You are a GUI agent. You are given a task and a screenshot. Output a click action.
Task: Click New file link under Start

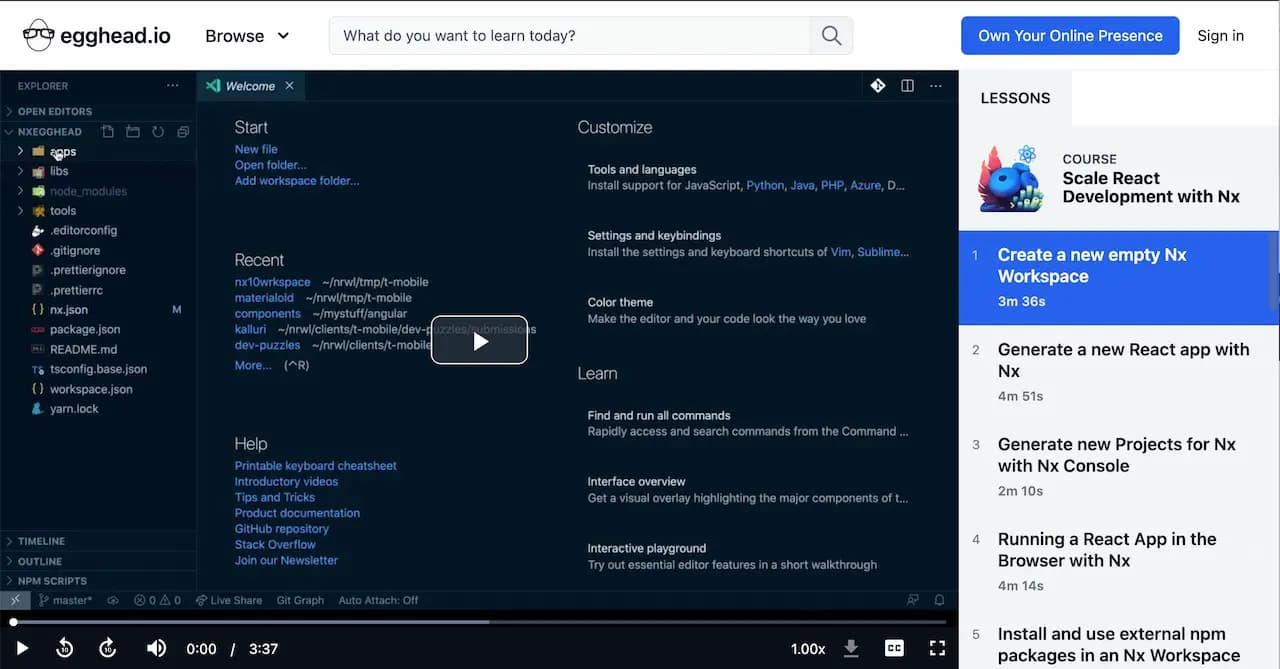click(x=256, y=149)
